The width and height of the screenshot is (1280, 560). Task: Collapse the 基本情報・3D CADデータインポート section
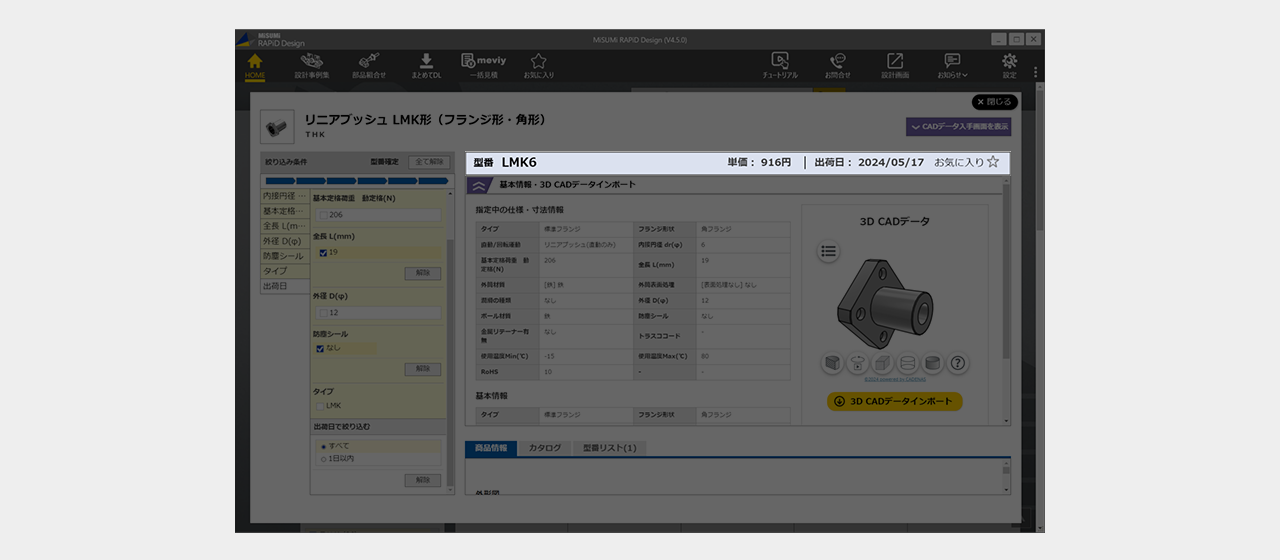[479, 185]
